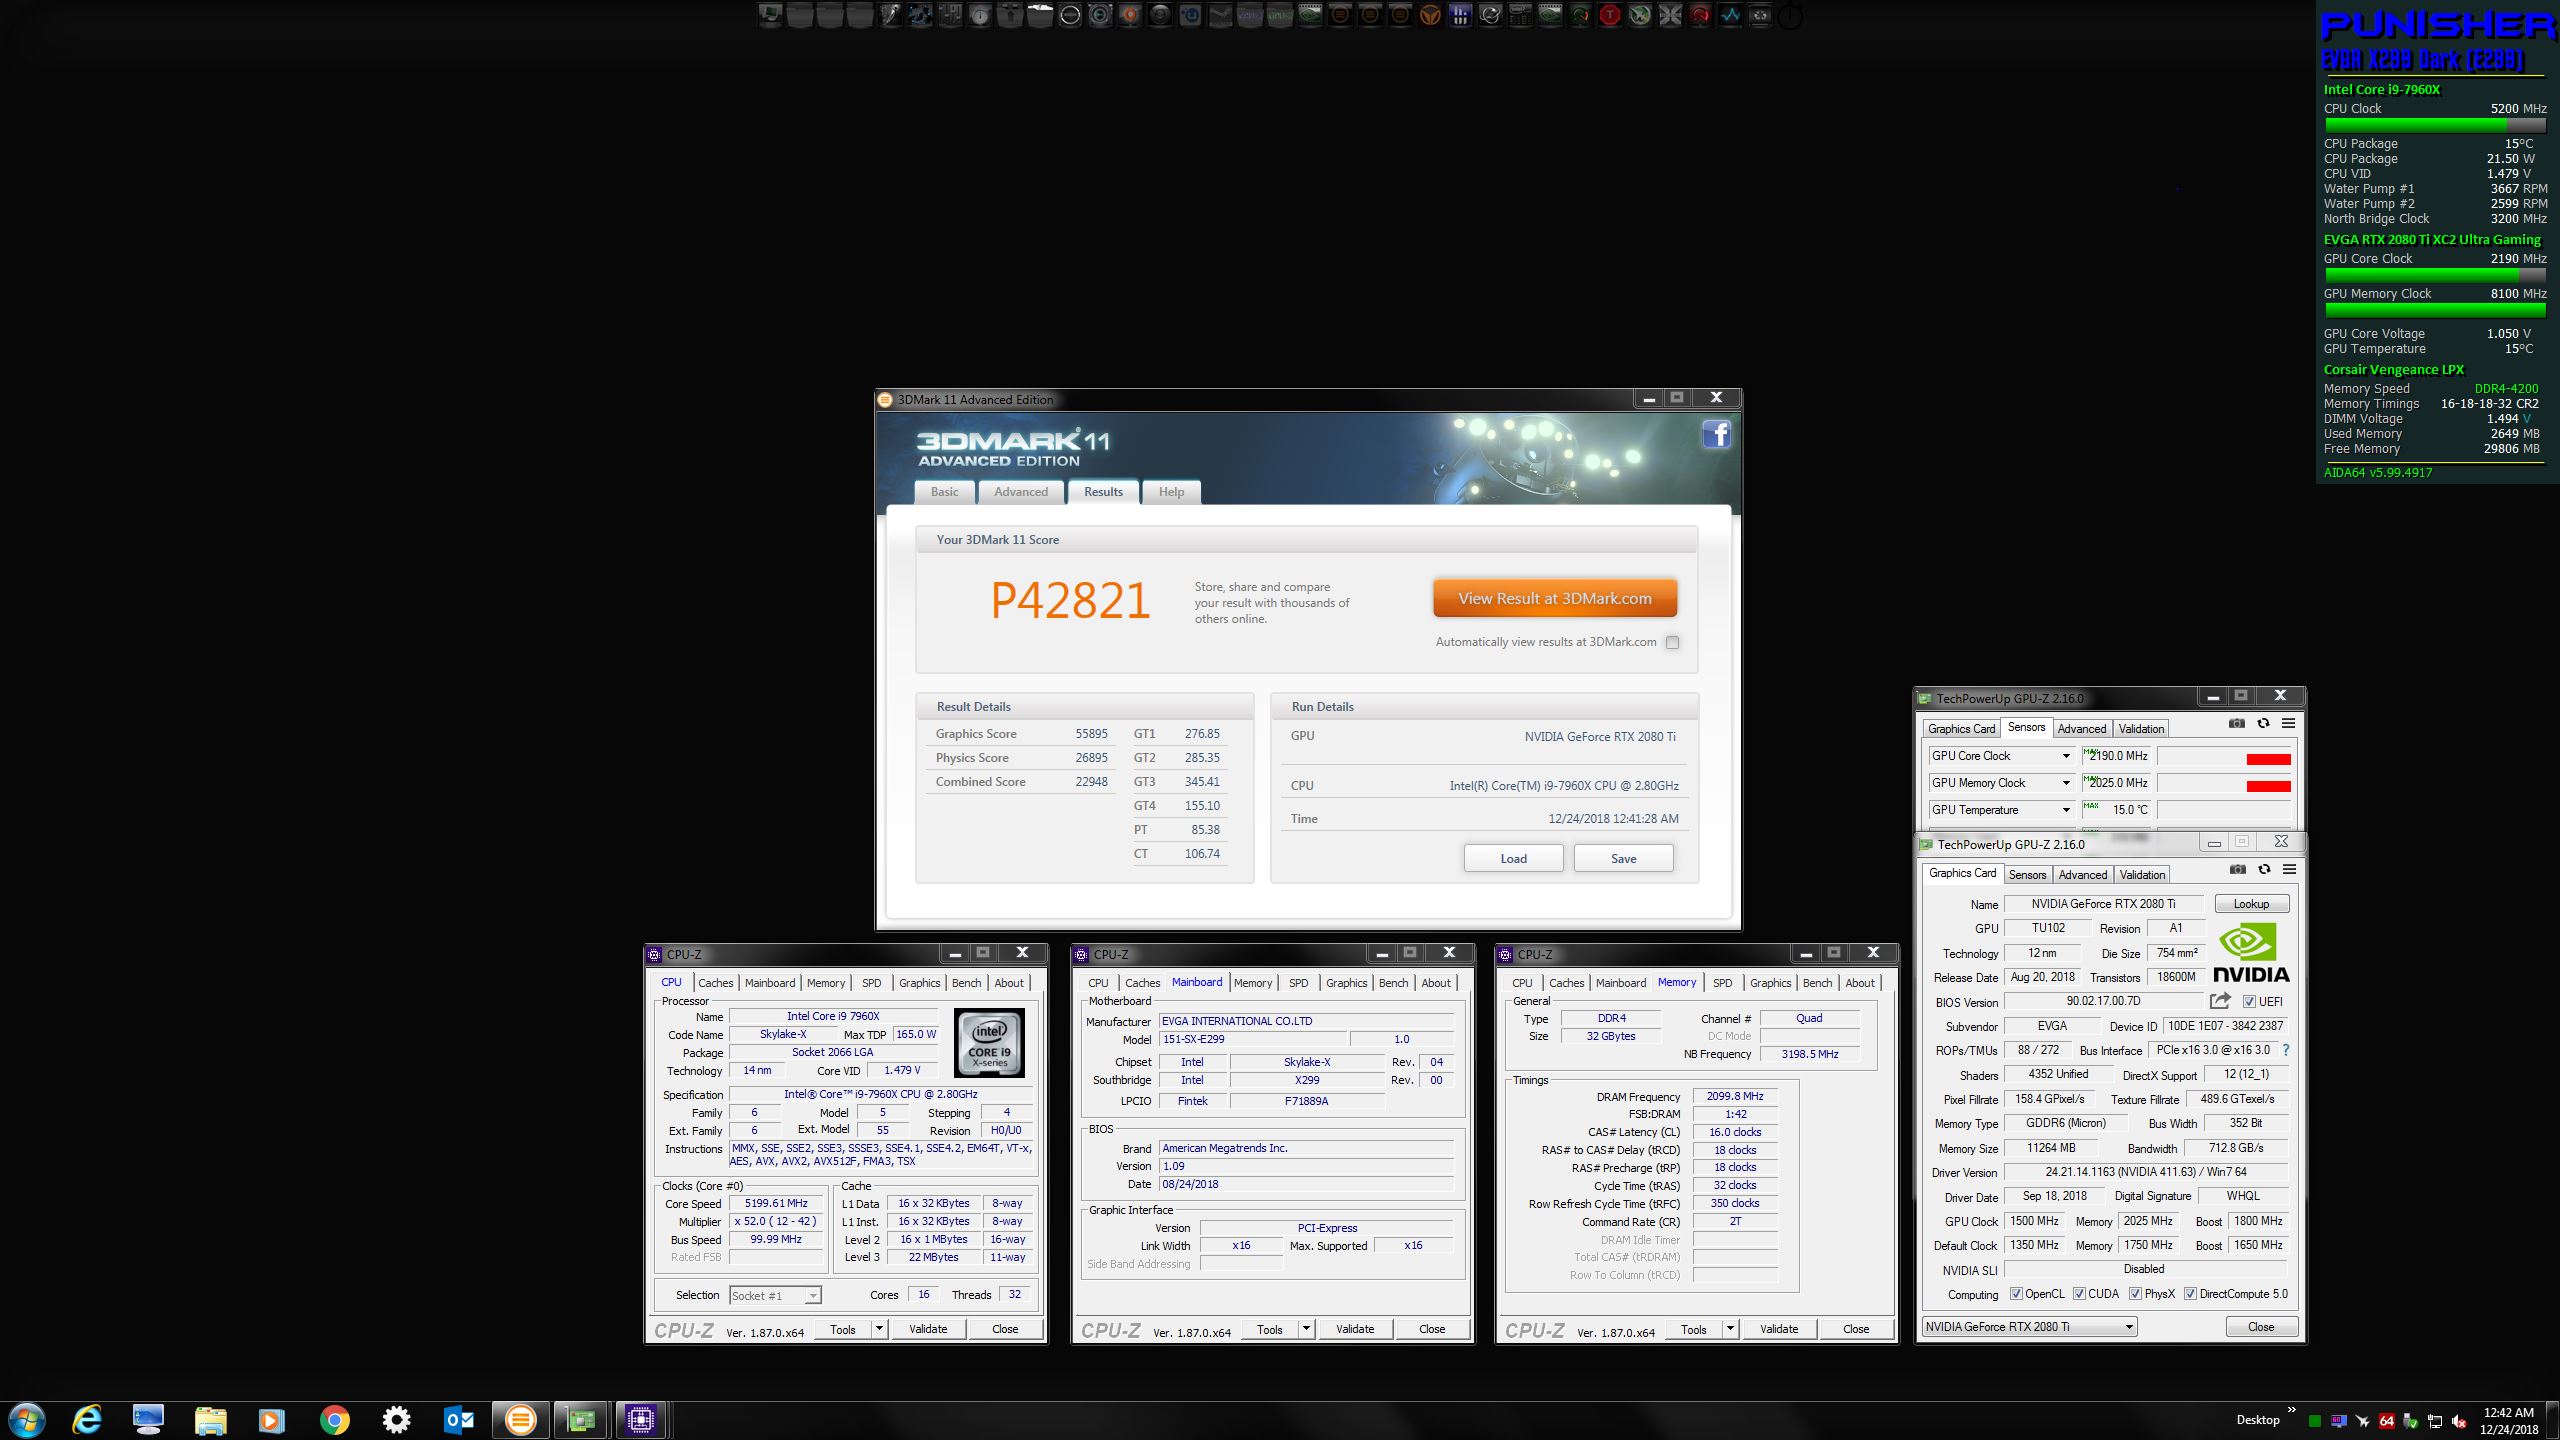Viewport: 2560px width, 1440px height.
Task: Toggle the UEFI checkbox in GPU-Z
Action: click(2249, 1002)
